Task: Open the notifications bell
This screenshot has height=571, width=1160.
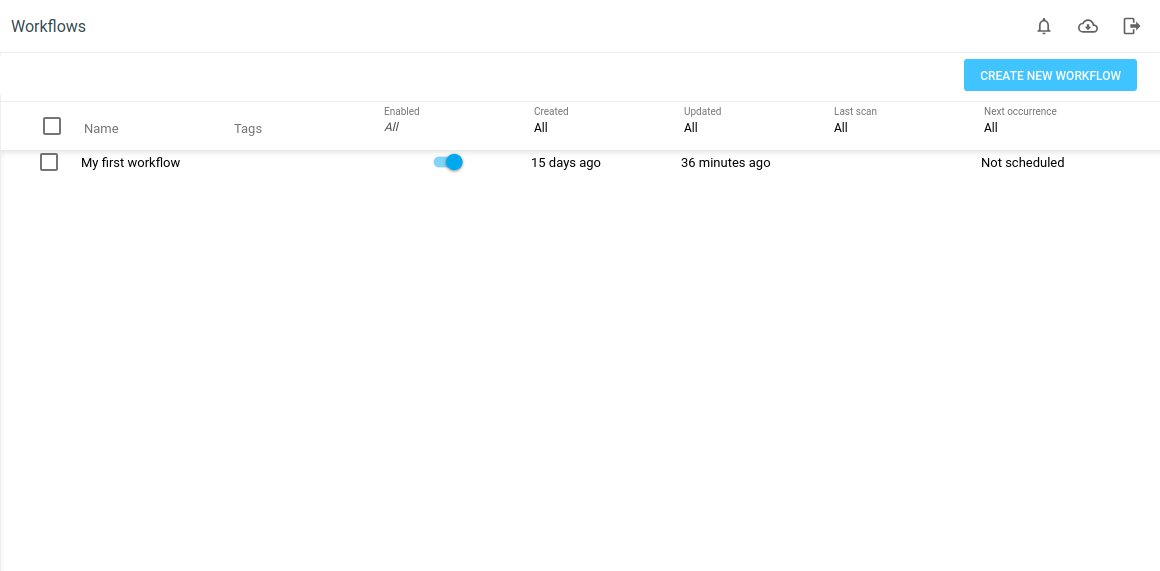Action: pos(1044,26)
